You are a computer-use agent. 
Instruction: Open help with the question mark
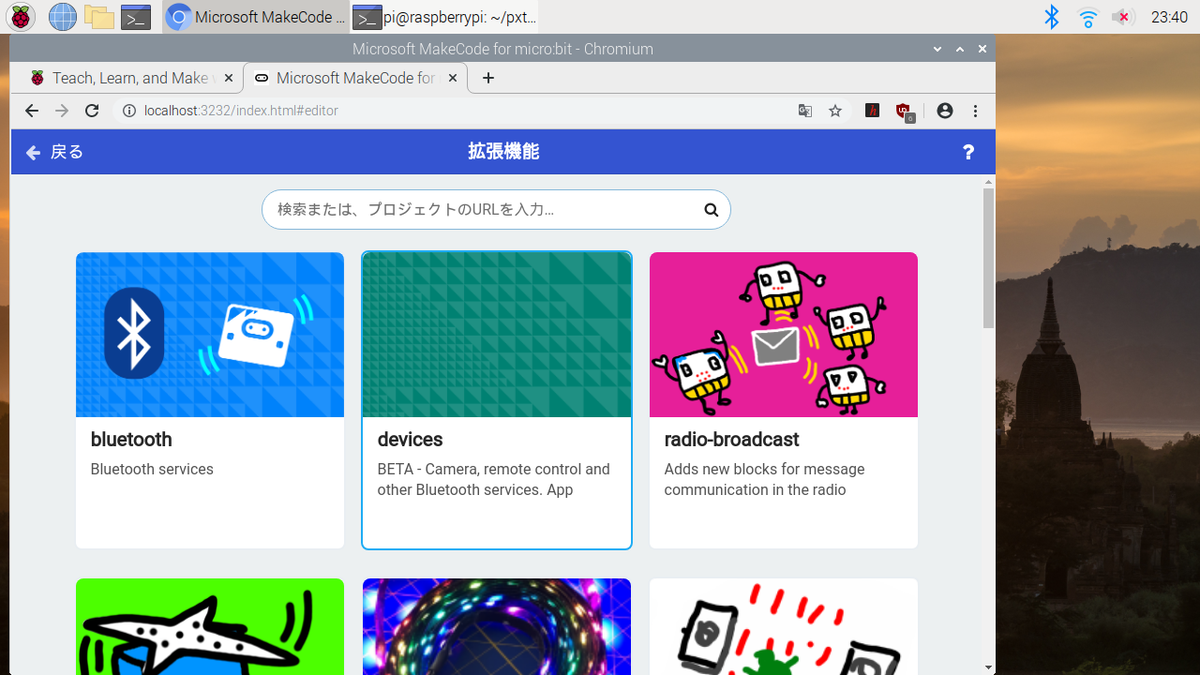tap(968, 152)
